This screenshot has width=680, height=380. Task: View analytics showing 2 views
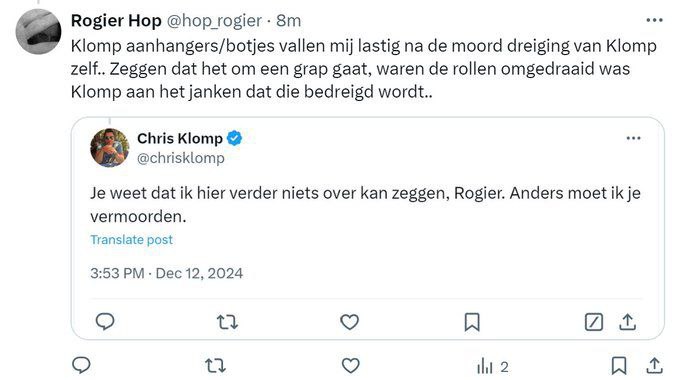pos(493,367)
